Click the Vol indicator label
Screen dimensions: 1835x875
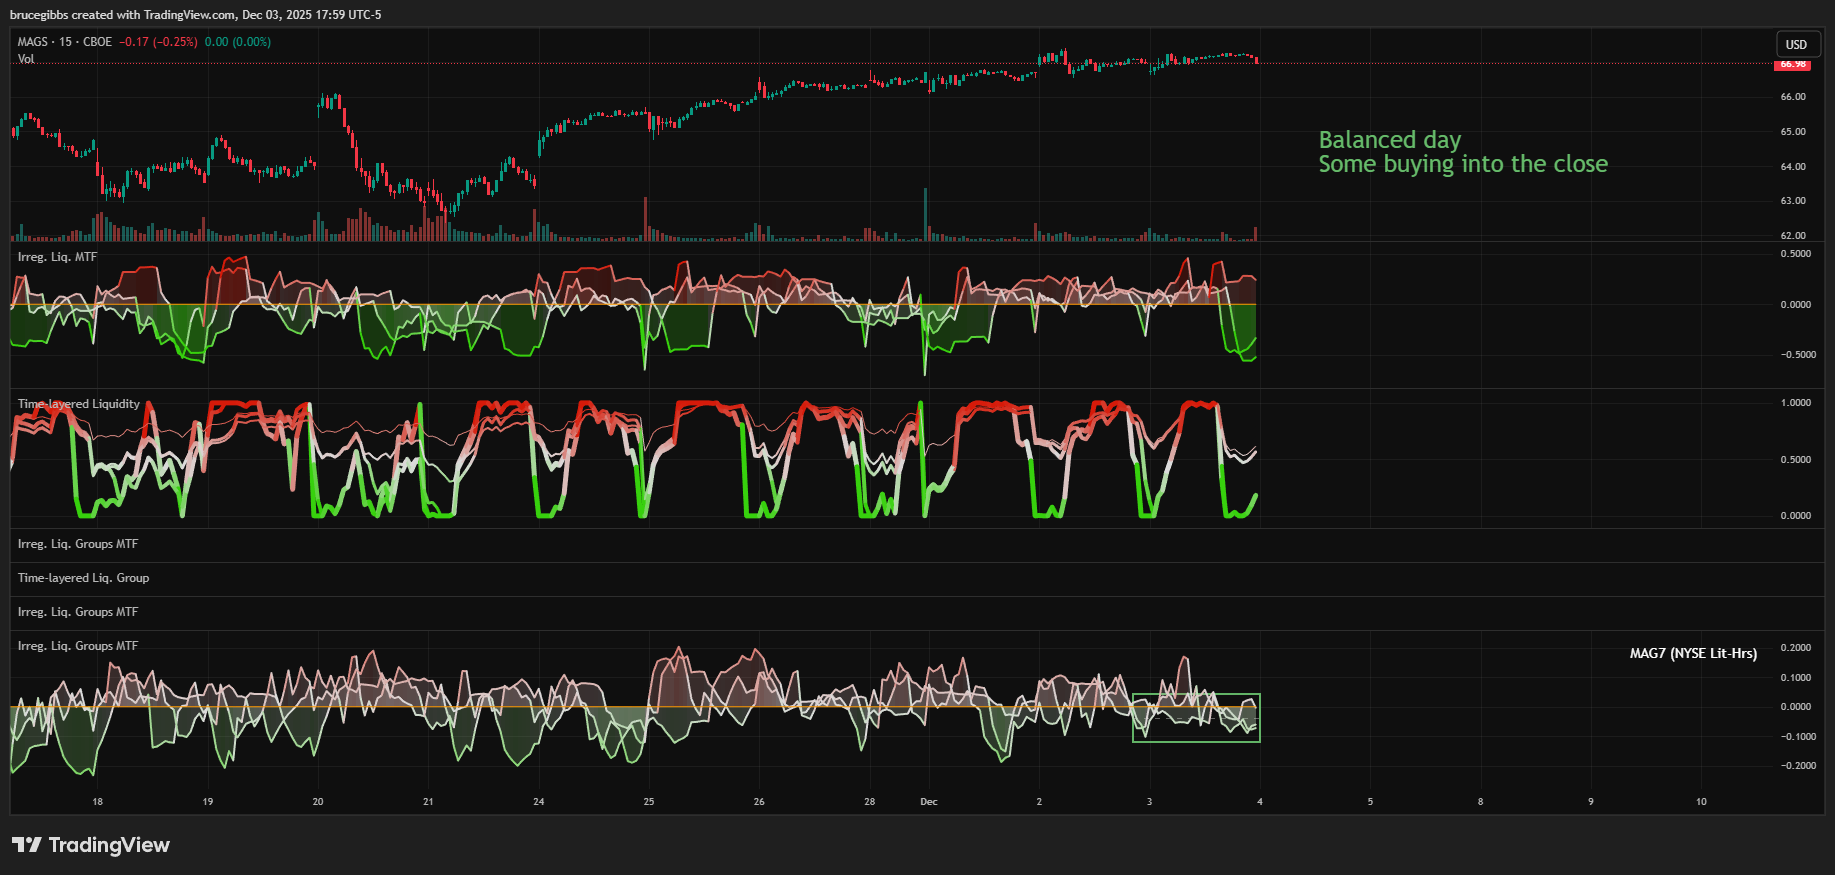click(26, 59)
